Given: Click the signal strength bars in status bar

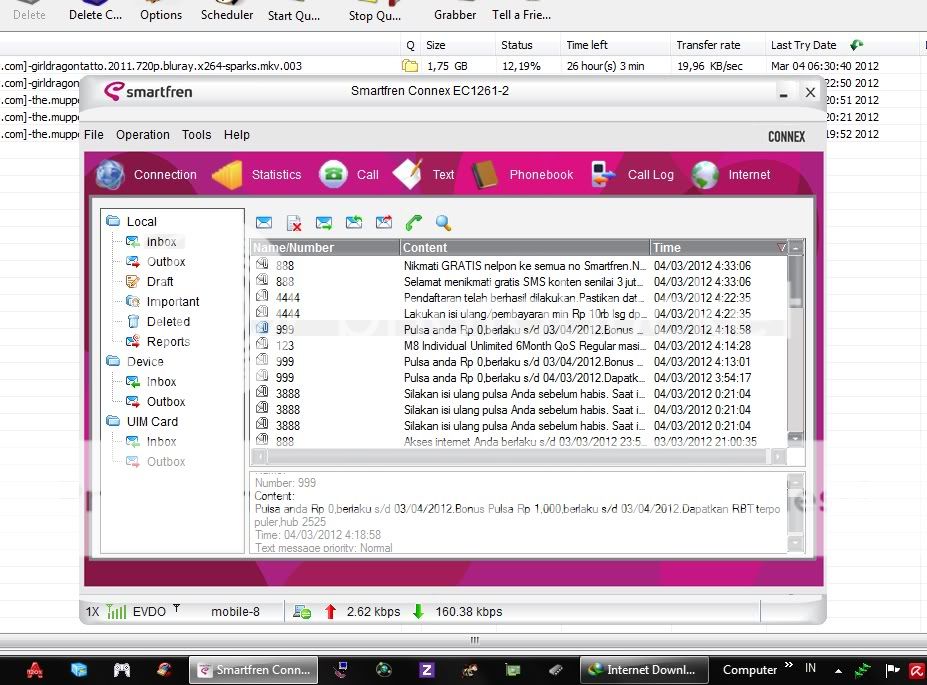Looking at the screenshot, I should pyautogui.click(x=116, y=612).
